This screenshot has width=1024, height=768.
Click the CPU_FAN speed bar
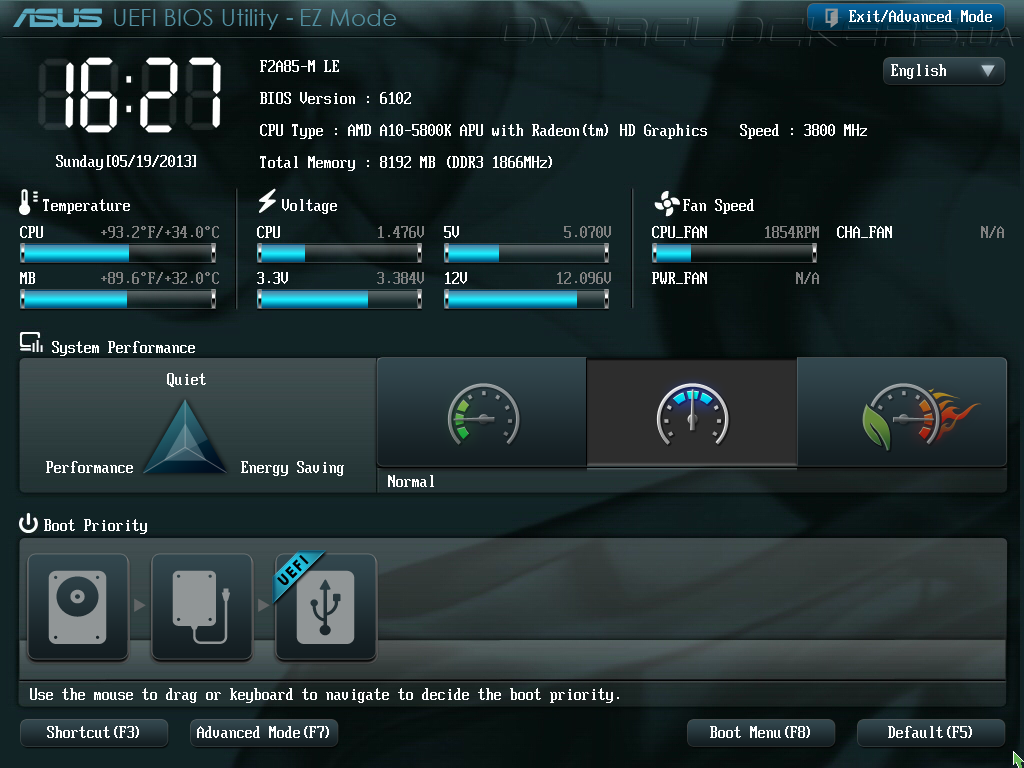[734, 253]
